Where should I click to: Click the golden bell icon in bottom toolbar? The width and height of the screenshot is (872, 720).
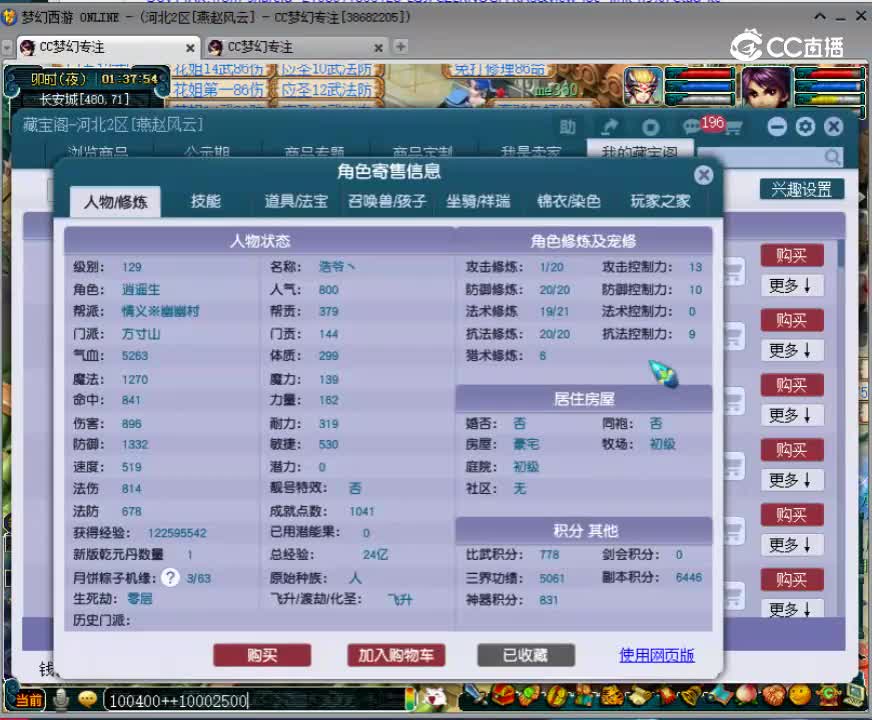pos(693,696)
